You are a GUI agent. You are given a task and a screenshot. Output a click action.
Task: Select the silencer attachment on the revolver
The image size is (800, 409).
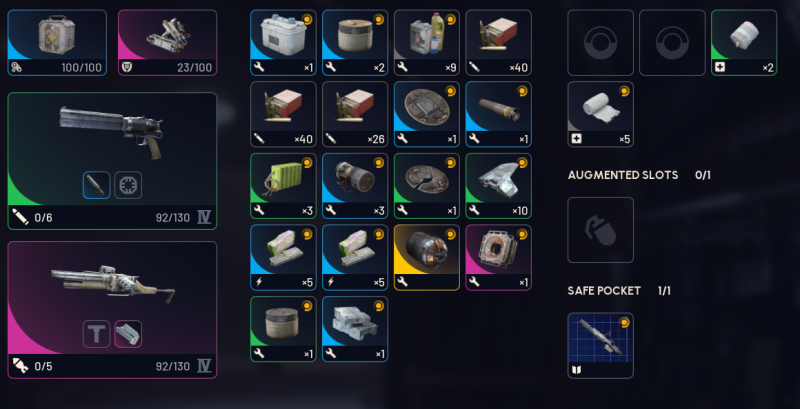pos(96,185)
